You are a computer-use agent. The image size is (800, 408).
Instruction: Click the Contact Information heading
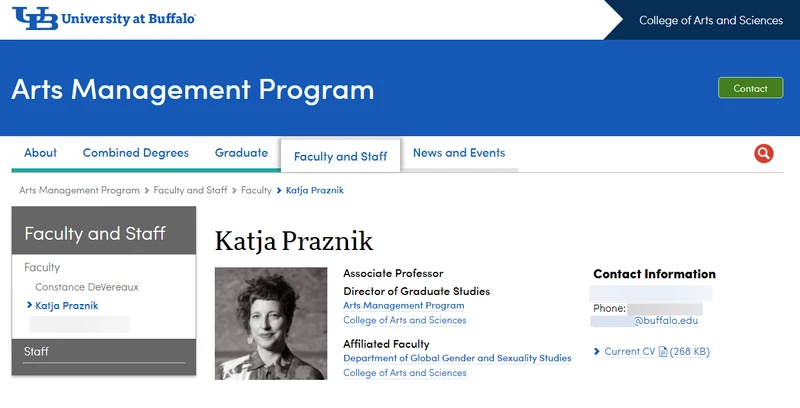[655, 274]
